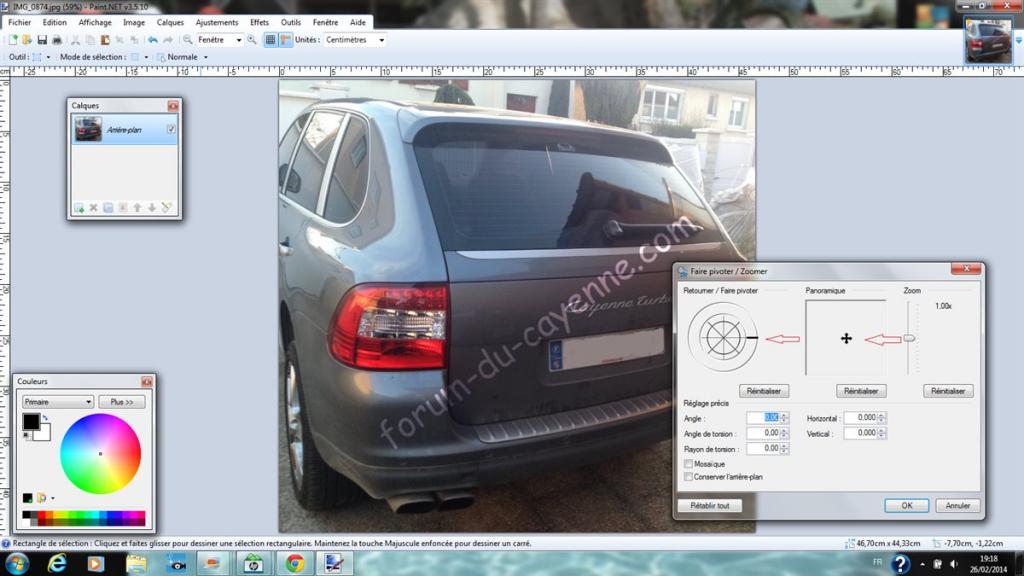This screenshot has width=1024, height=576.
Task: Open the Effets menu
Action: 259,22
